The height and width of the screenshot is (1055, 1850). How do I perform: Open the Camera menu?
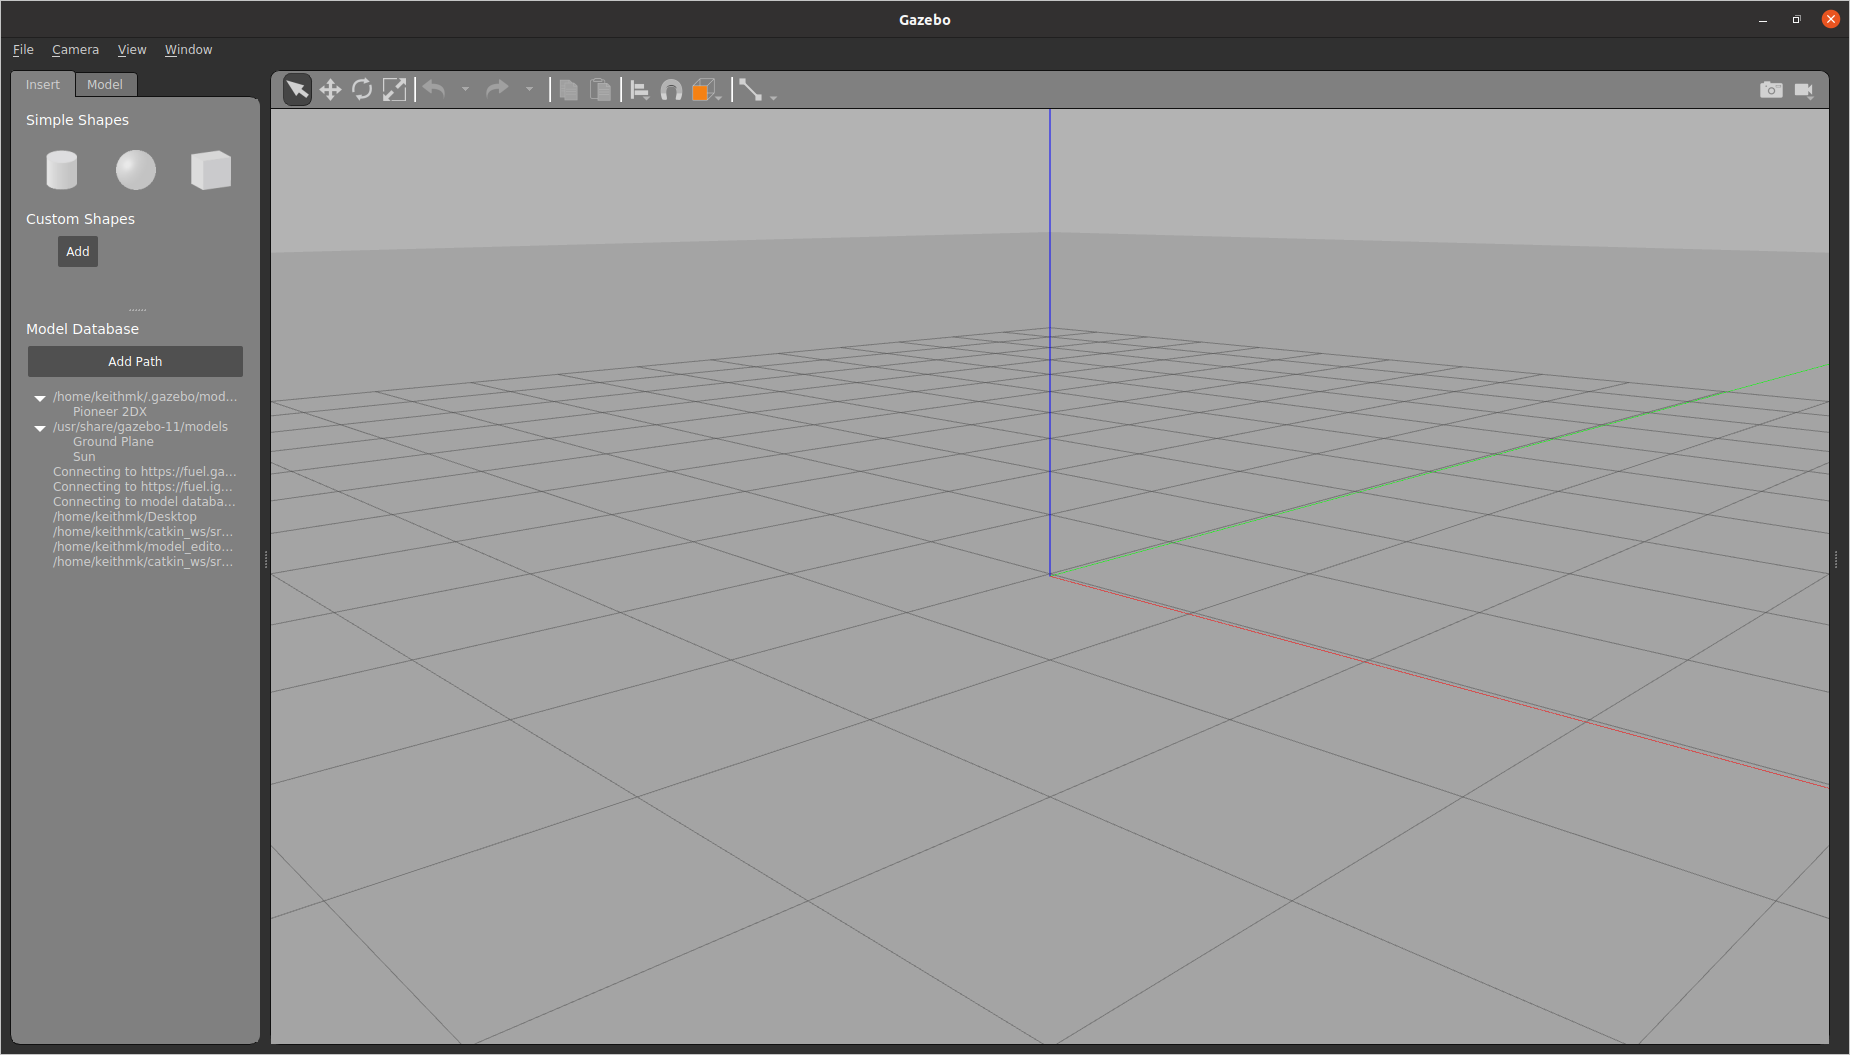pos(75,50)
